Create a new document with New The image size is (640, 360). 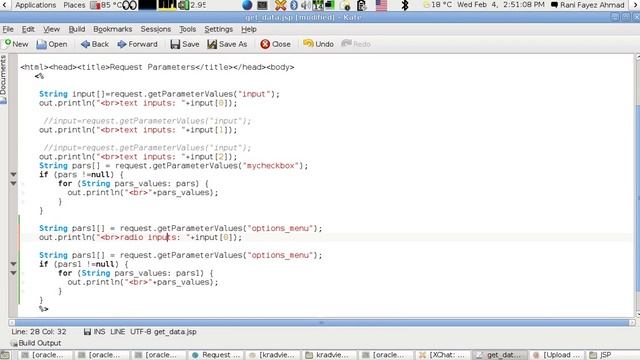coord(16,44)
